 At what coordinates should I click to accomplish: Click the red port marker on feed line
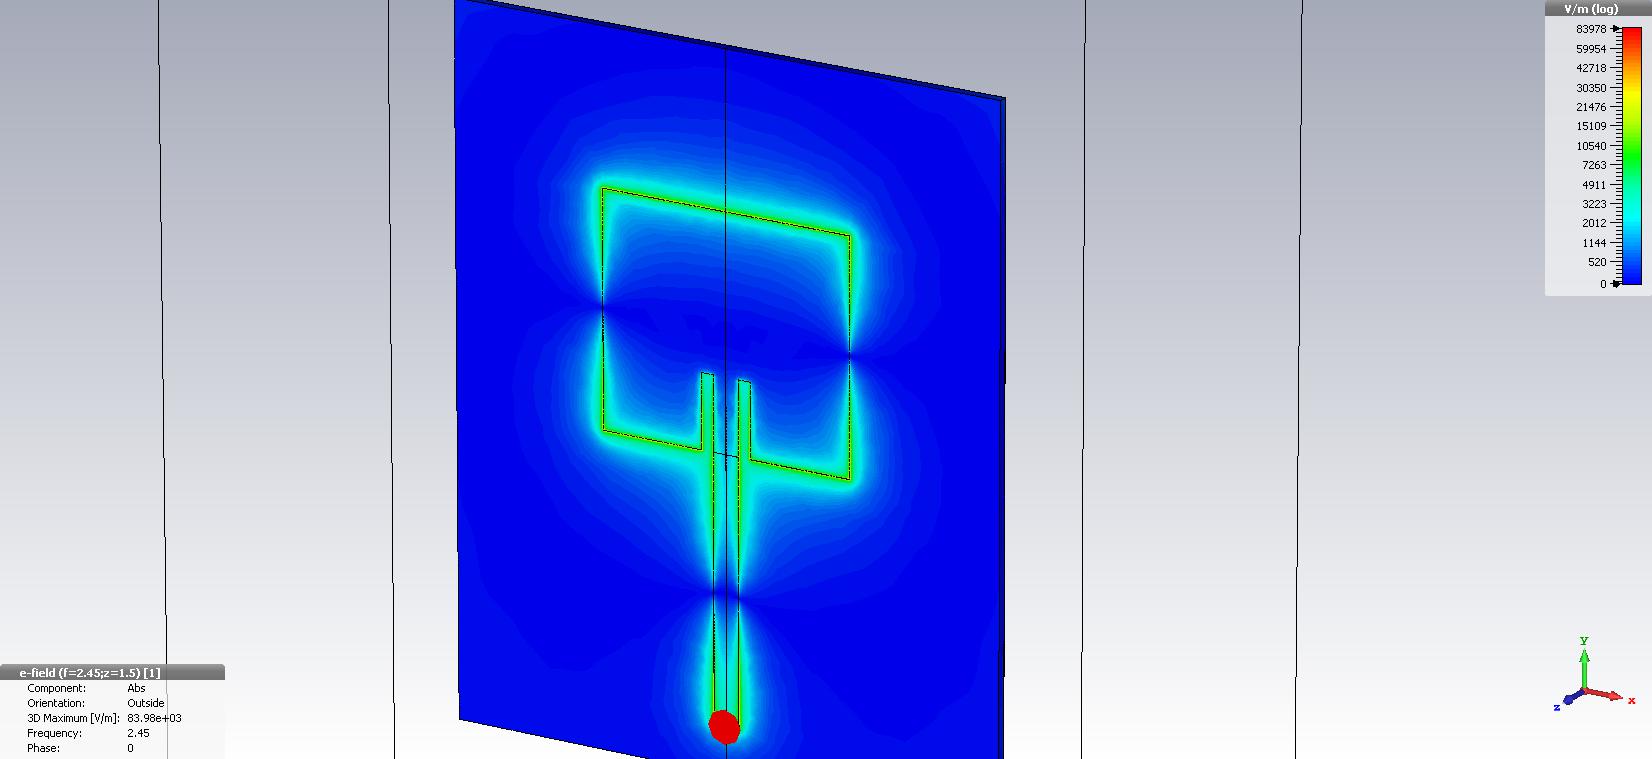[724, 727]
